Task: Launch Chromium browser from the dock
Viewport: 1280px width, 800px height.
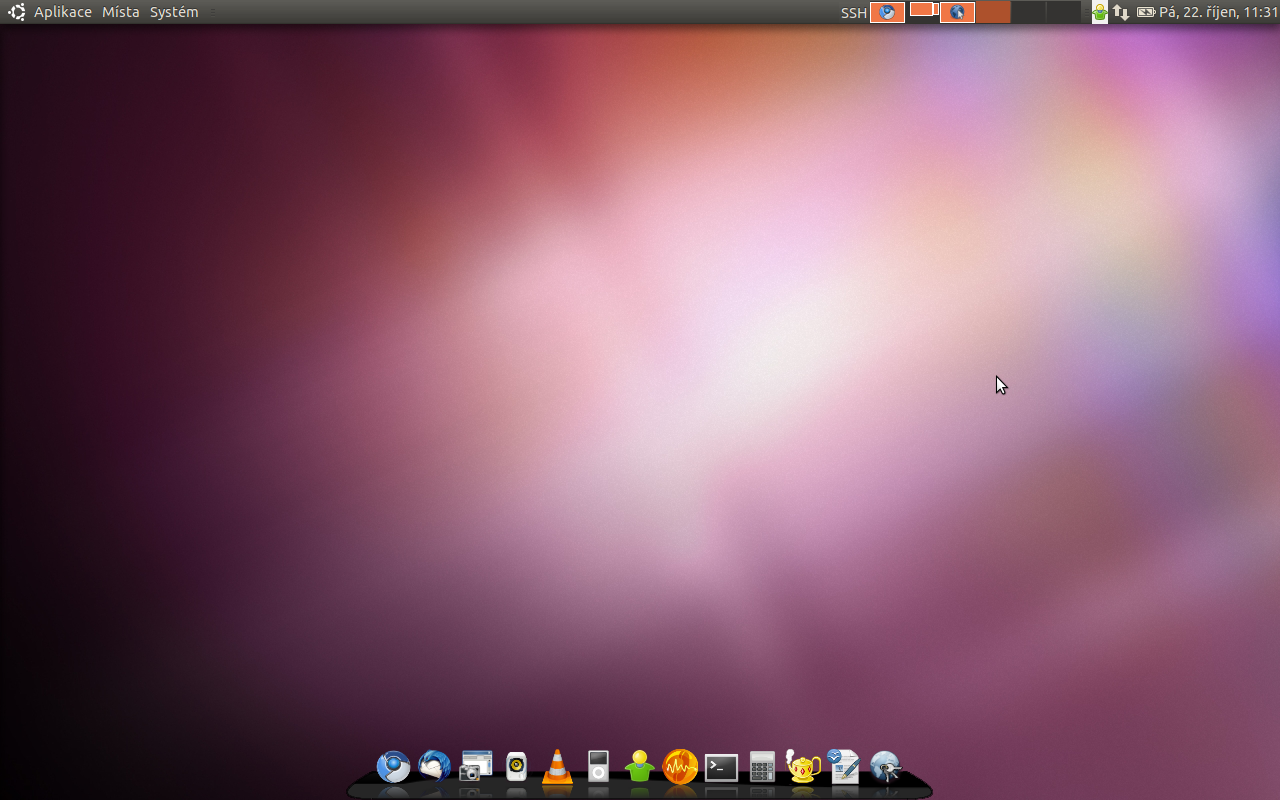Action: pyautogui.click(x=393, y=767)
